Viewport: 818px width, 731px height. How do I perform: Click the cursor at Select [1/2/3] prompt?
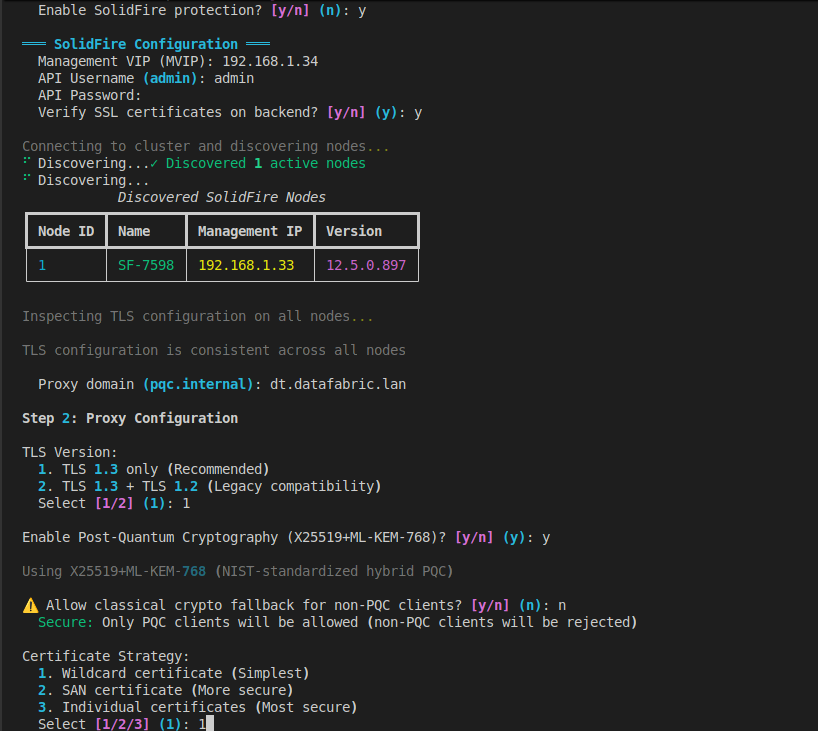210,724
